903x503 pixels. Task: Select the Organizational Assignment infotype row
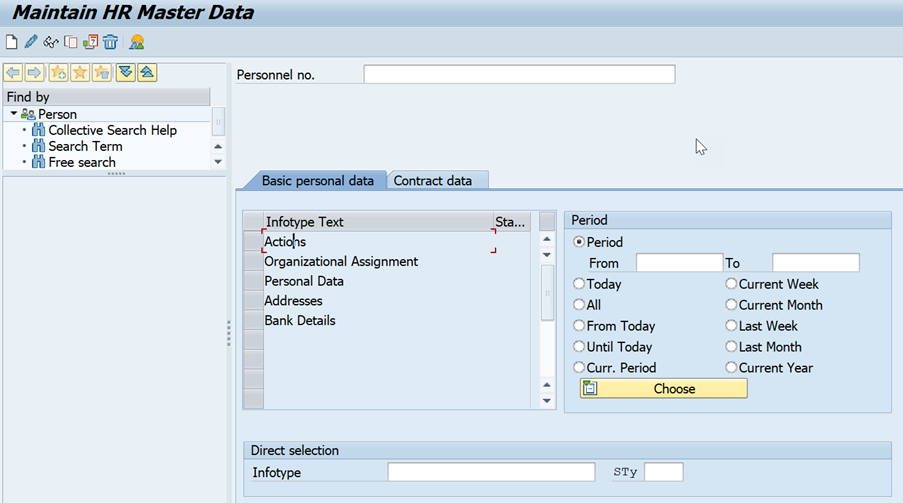tap(341, 261)
